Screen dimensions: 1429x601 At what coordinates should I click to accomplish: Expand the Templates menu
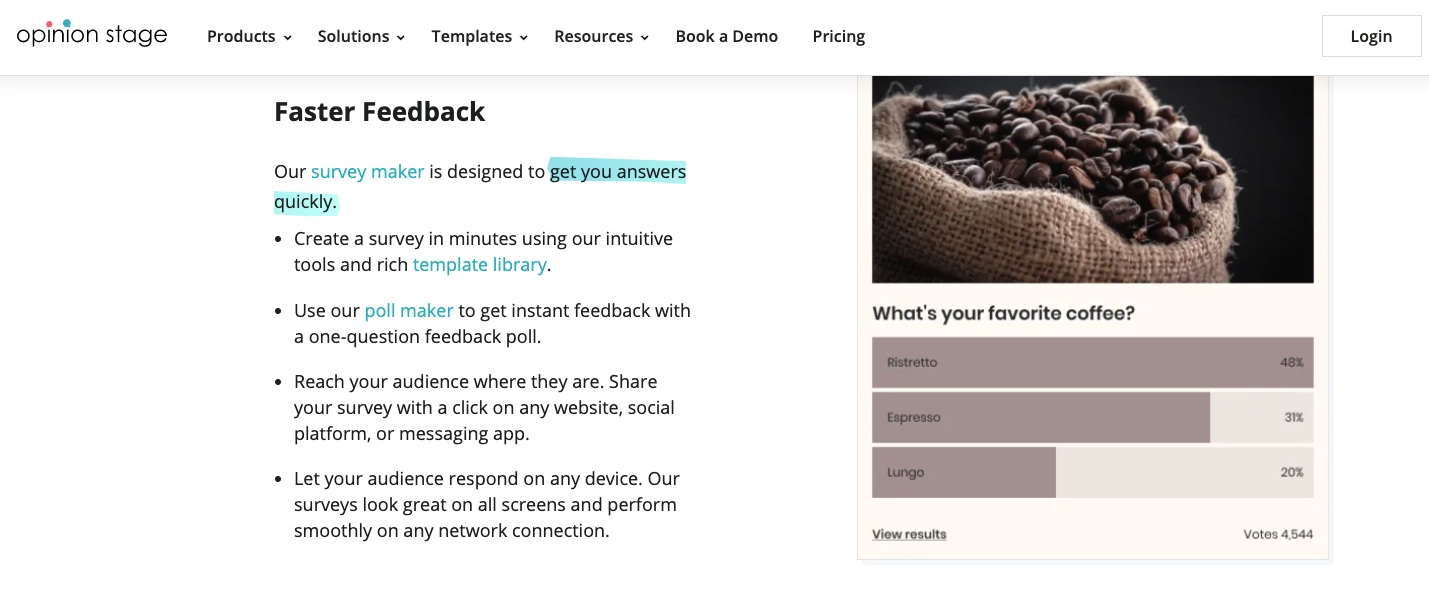pyautogui.click(x=479, y=37)
